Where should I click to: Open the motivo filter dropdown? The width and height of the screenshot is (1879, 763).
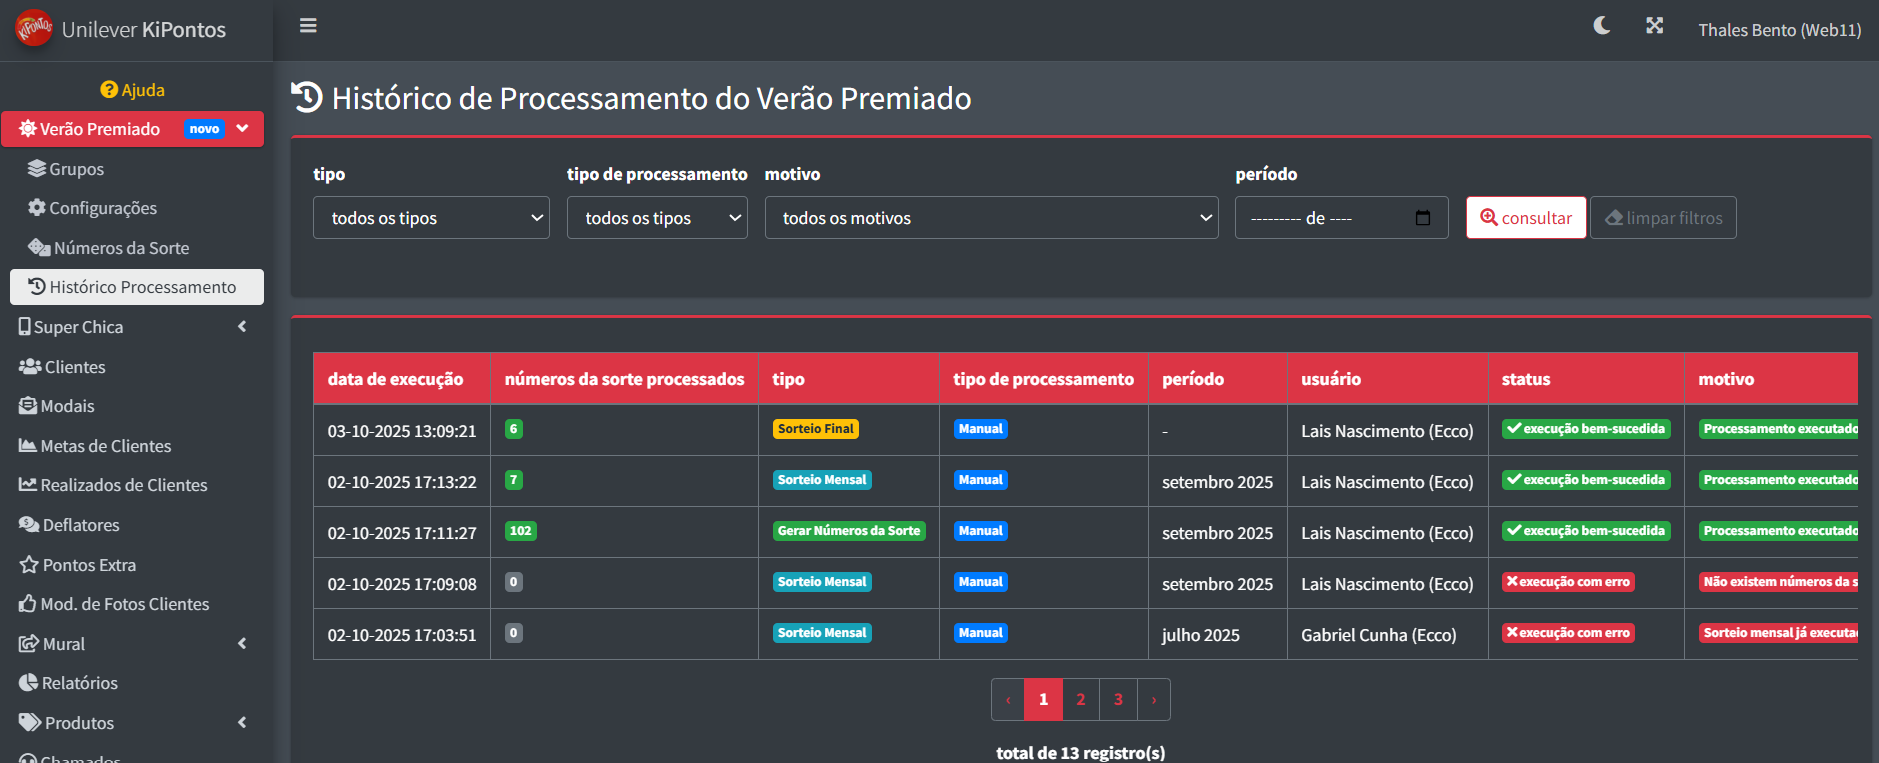pyautogui.click(x=990, y=218)
